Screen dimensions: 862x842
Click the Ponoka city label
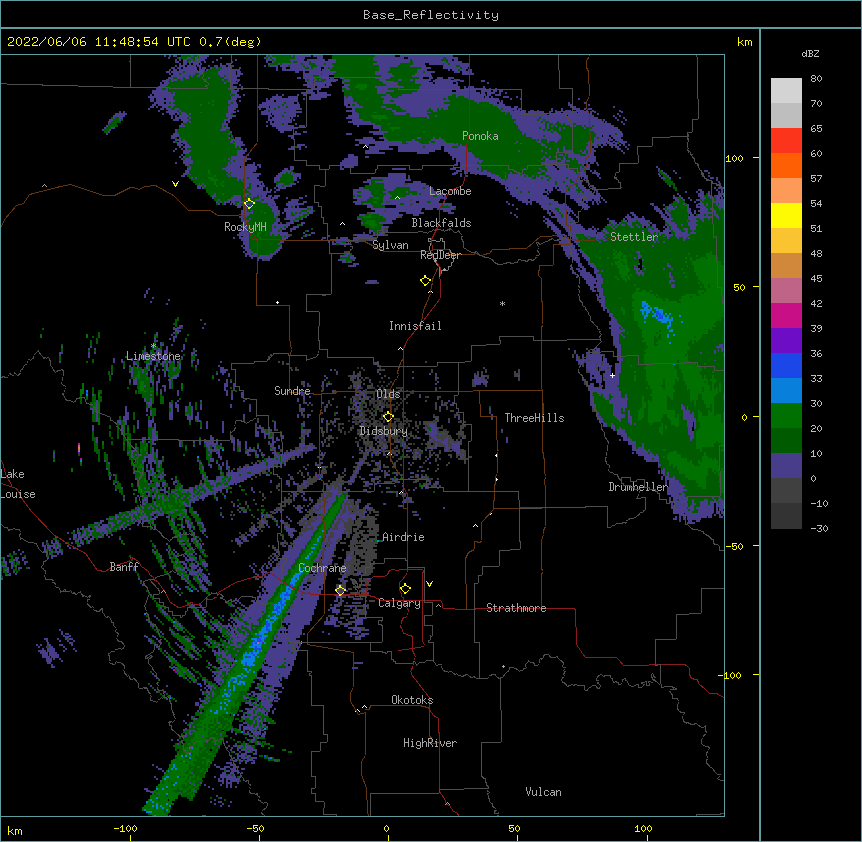(x=480, y=136)
